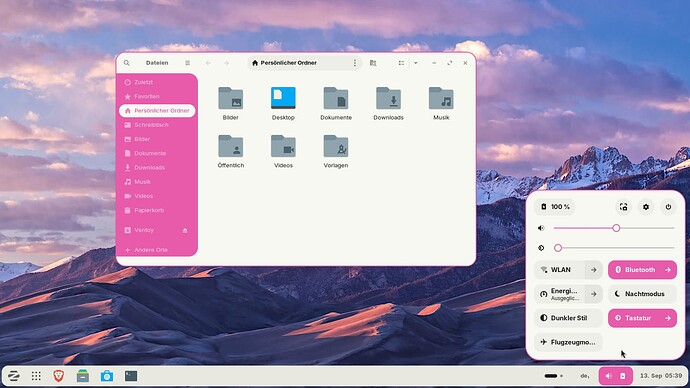Click the workspace indicator in taskbar
This screenshot has width=690, height=388.
pos(553,376)
